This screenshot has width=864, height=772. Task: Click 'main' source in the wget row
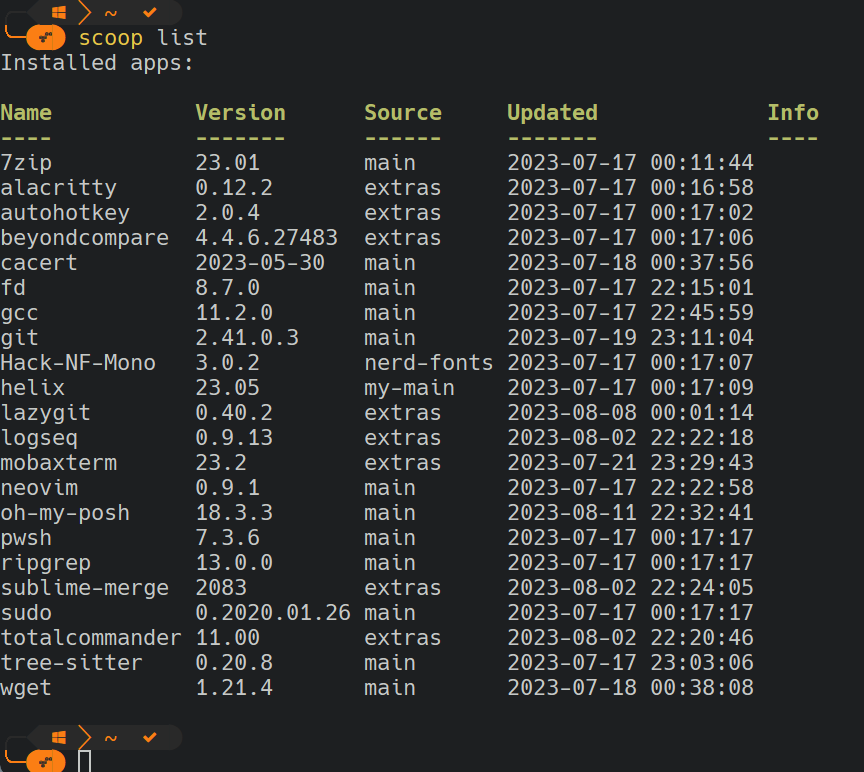tap(390, 688)
